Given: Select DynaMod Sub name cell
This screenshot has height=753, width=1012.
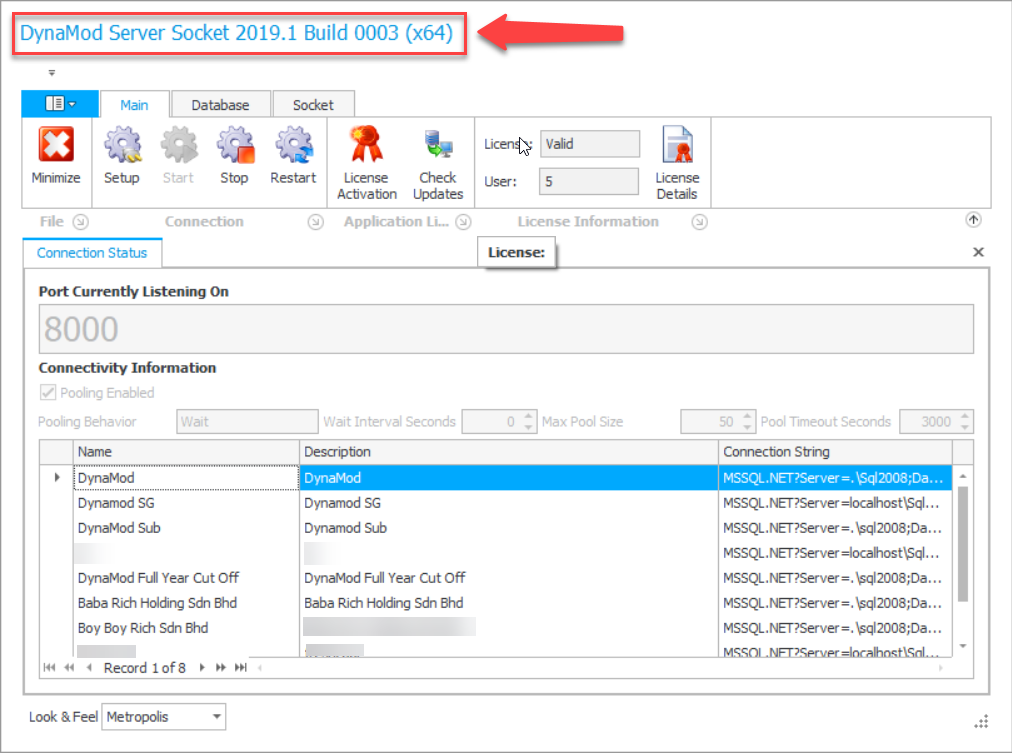Looking at the screenshot, I should pos(186,528).
